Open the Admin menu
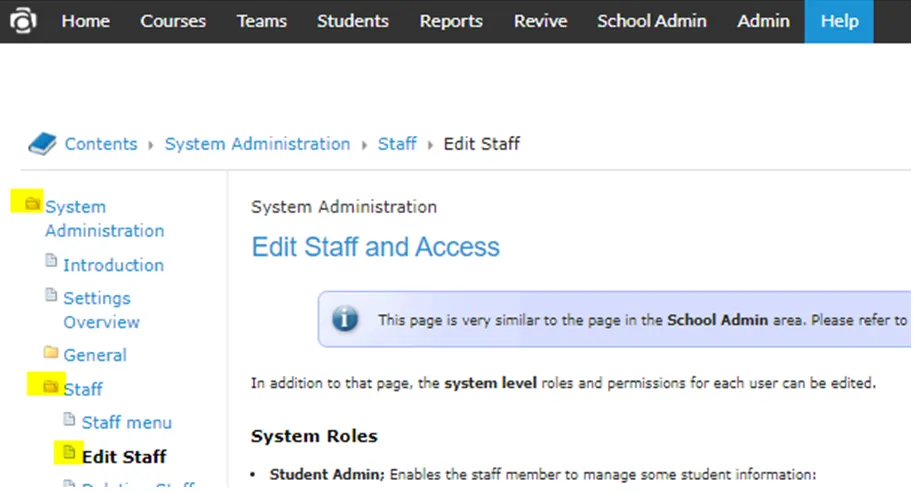Screen dimensions: 915x493 point(763,21)
